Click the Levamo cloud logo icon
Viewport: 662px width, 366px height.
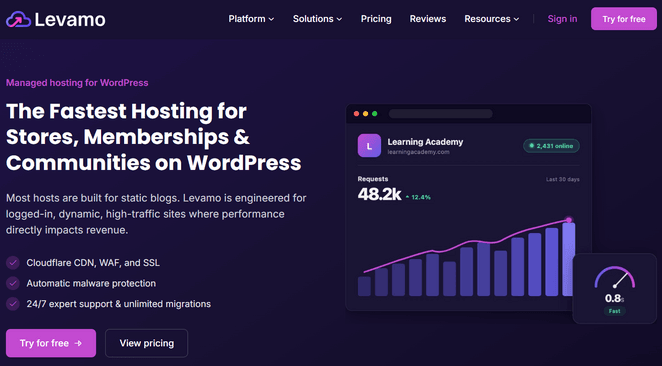(18, 19)
